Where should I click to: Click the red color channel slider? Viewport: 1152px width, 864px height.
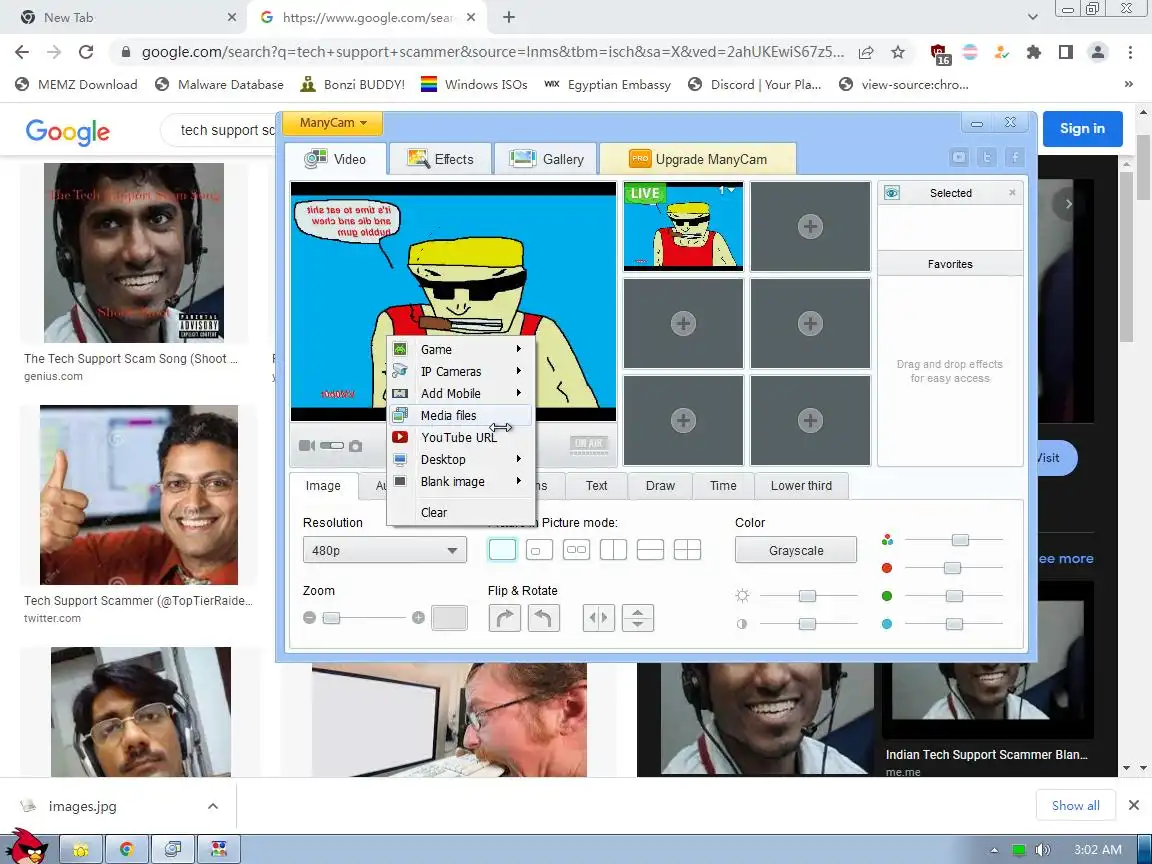[952, 568]
